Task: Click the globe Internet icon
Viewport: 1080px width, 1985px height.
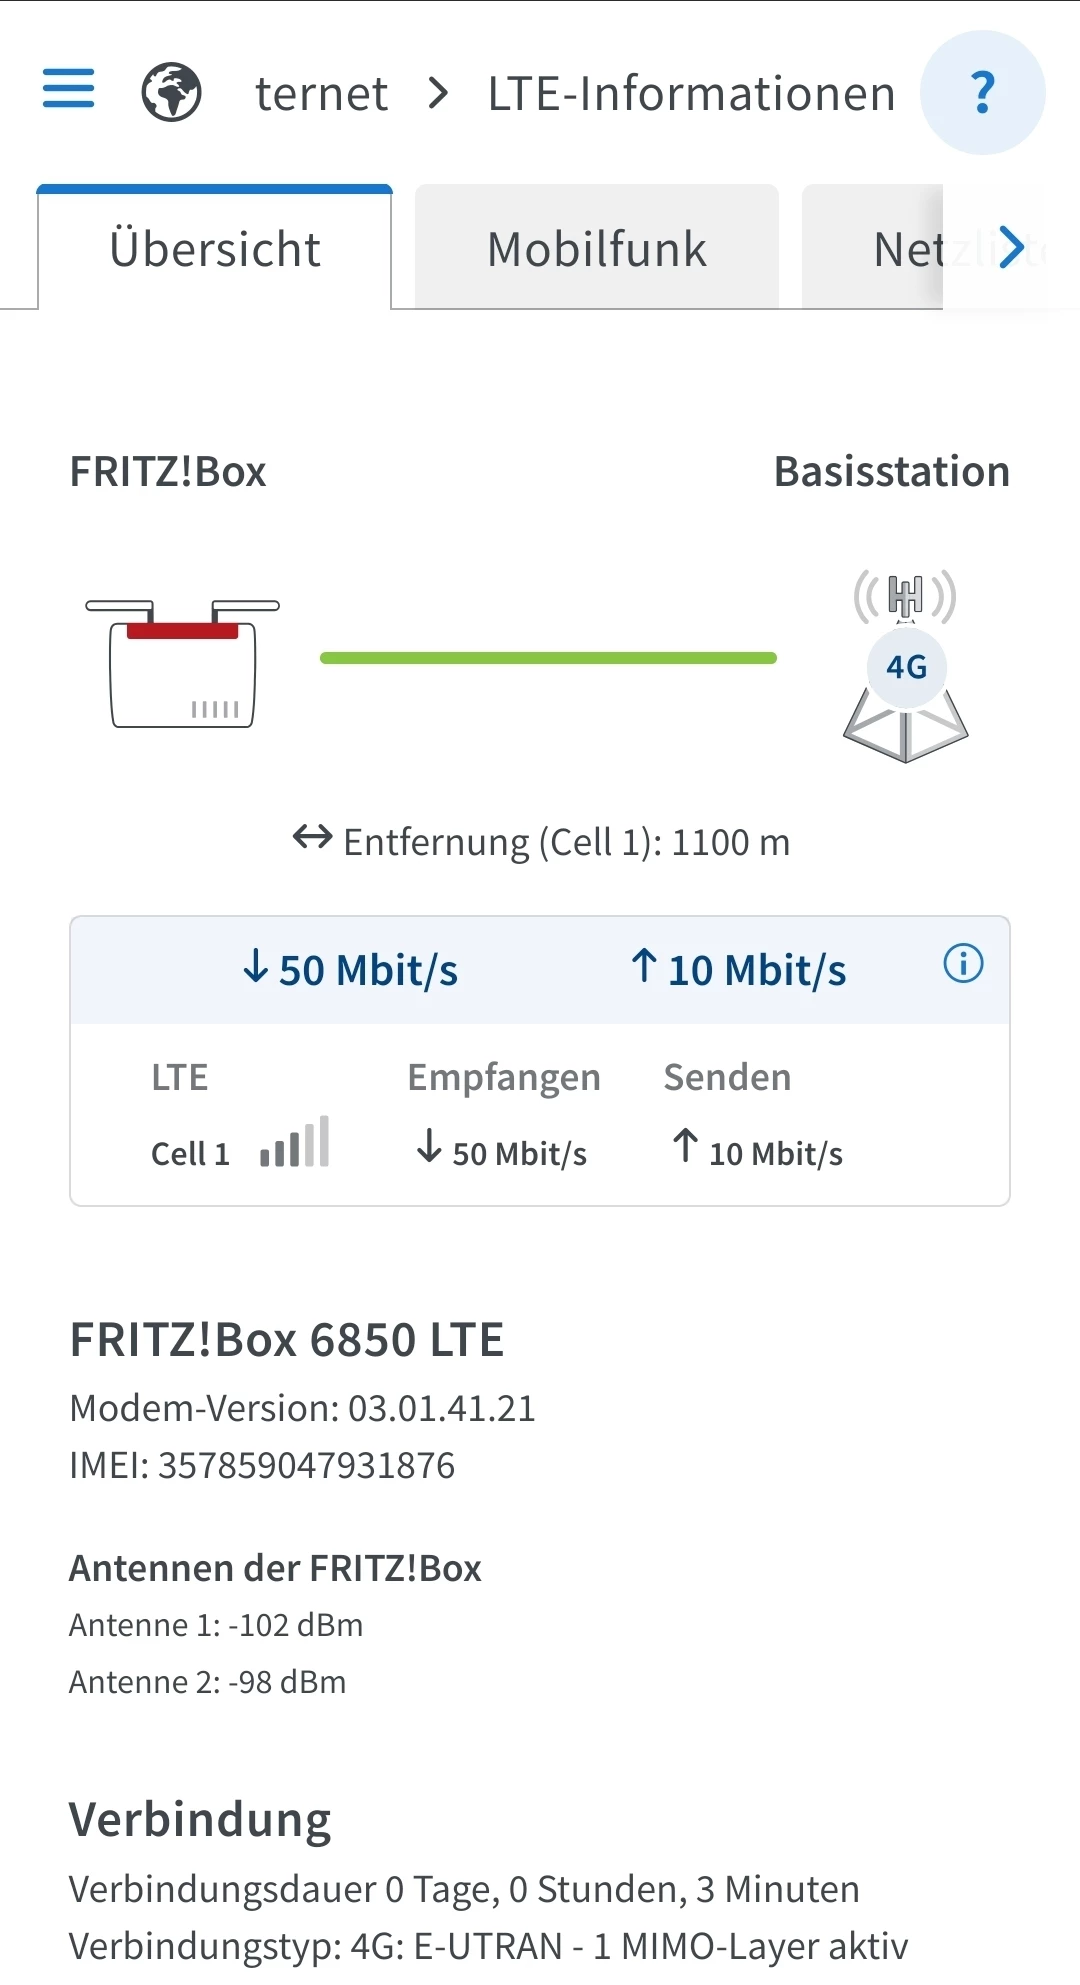Action: pos(171,92)
